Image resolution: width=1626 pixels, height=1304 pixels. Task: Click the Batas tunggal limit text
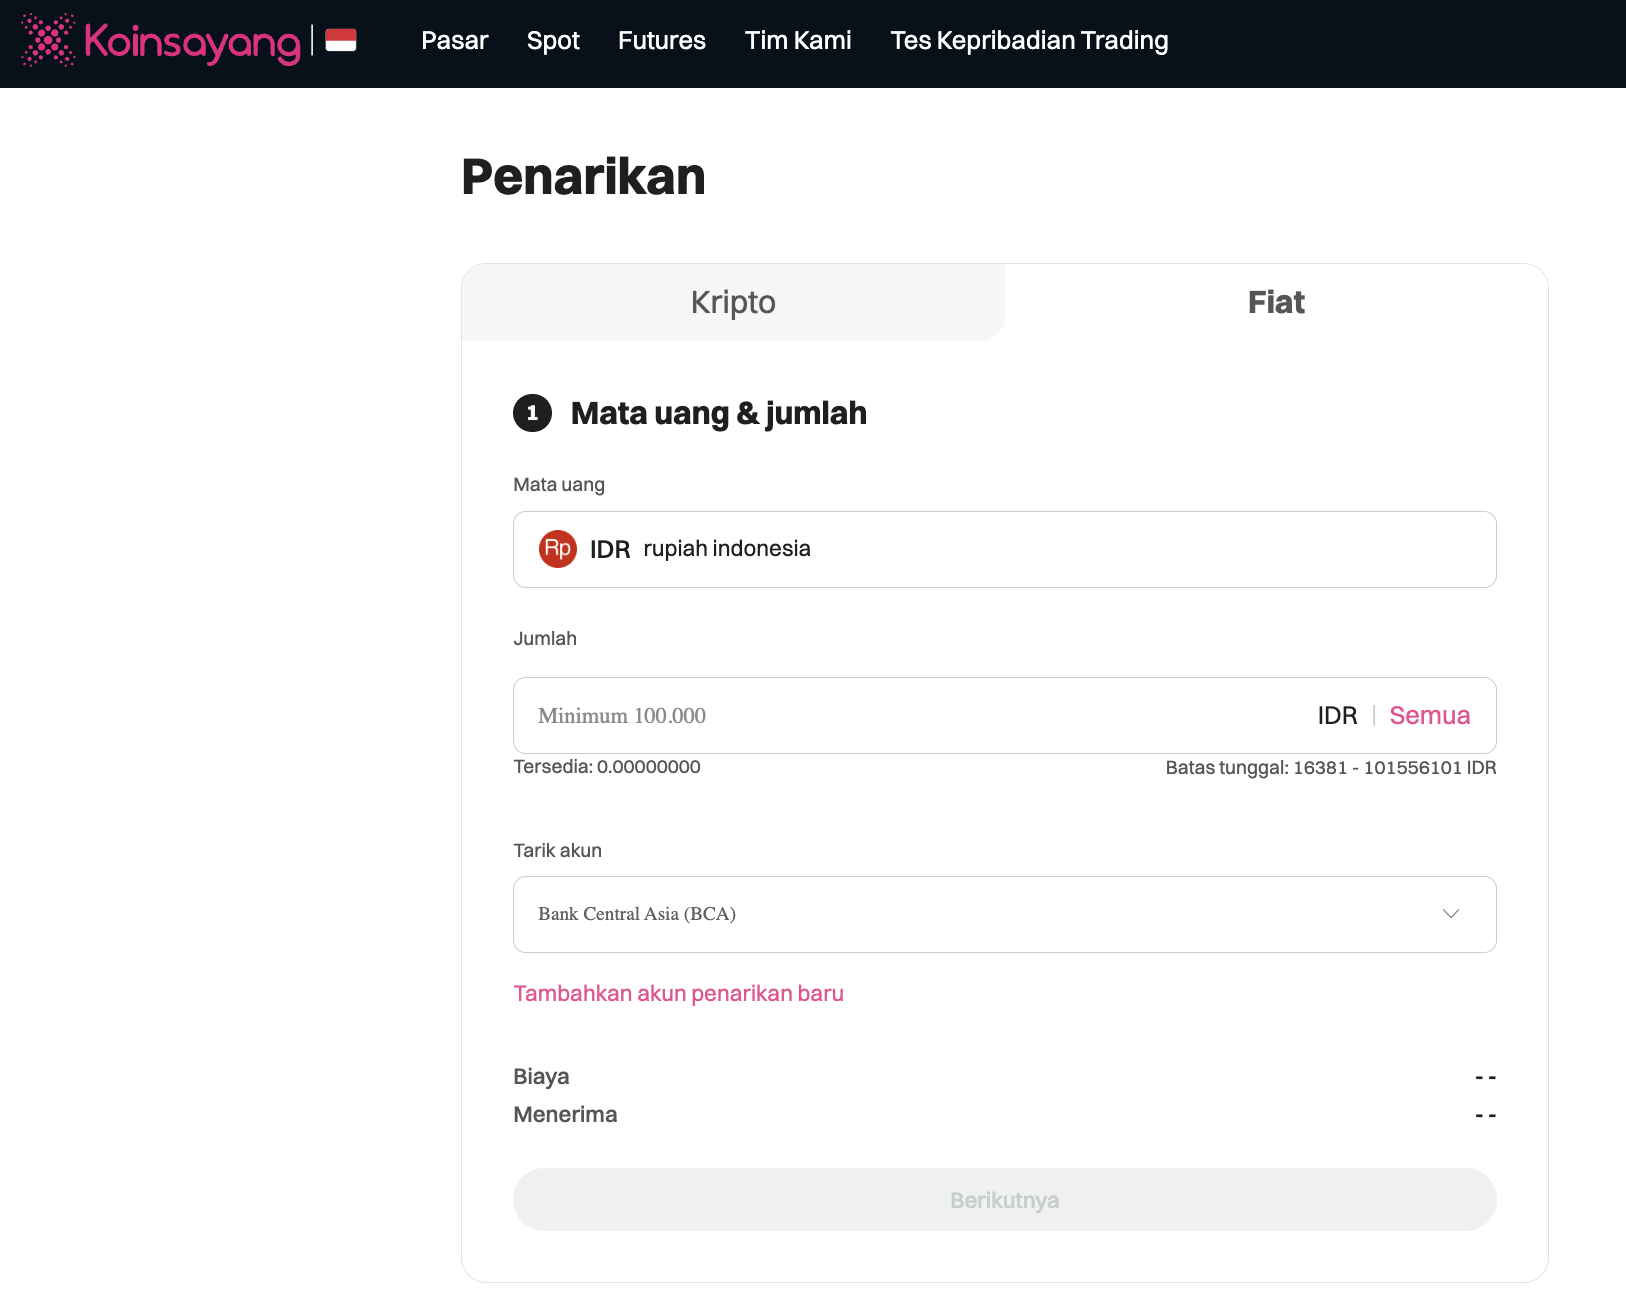pos(1330,768)
